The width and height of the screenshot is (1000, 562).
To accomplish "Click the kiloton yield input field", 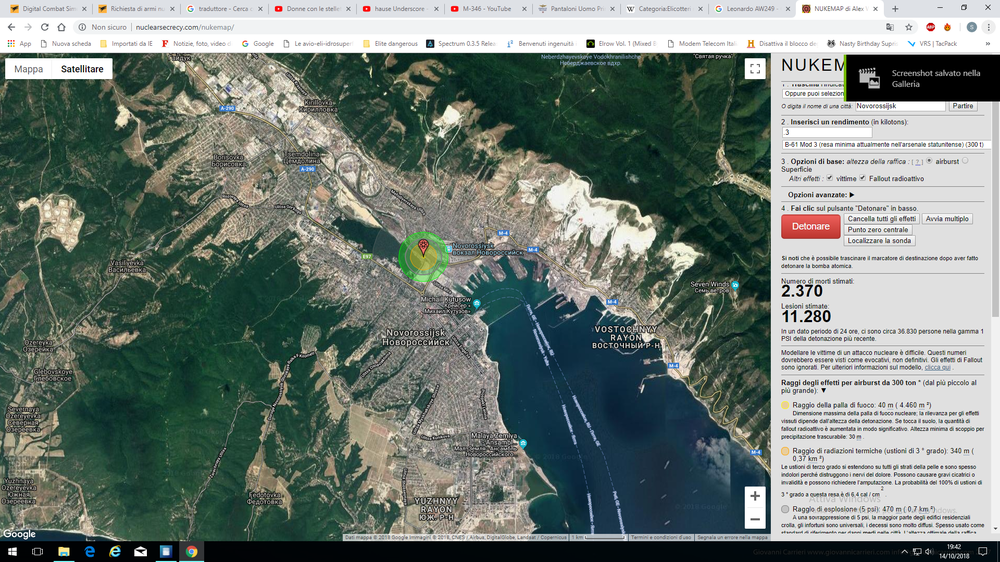I will click(827, 132).
